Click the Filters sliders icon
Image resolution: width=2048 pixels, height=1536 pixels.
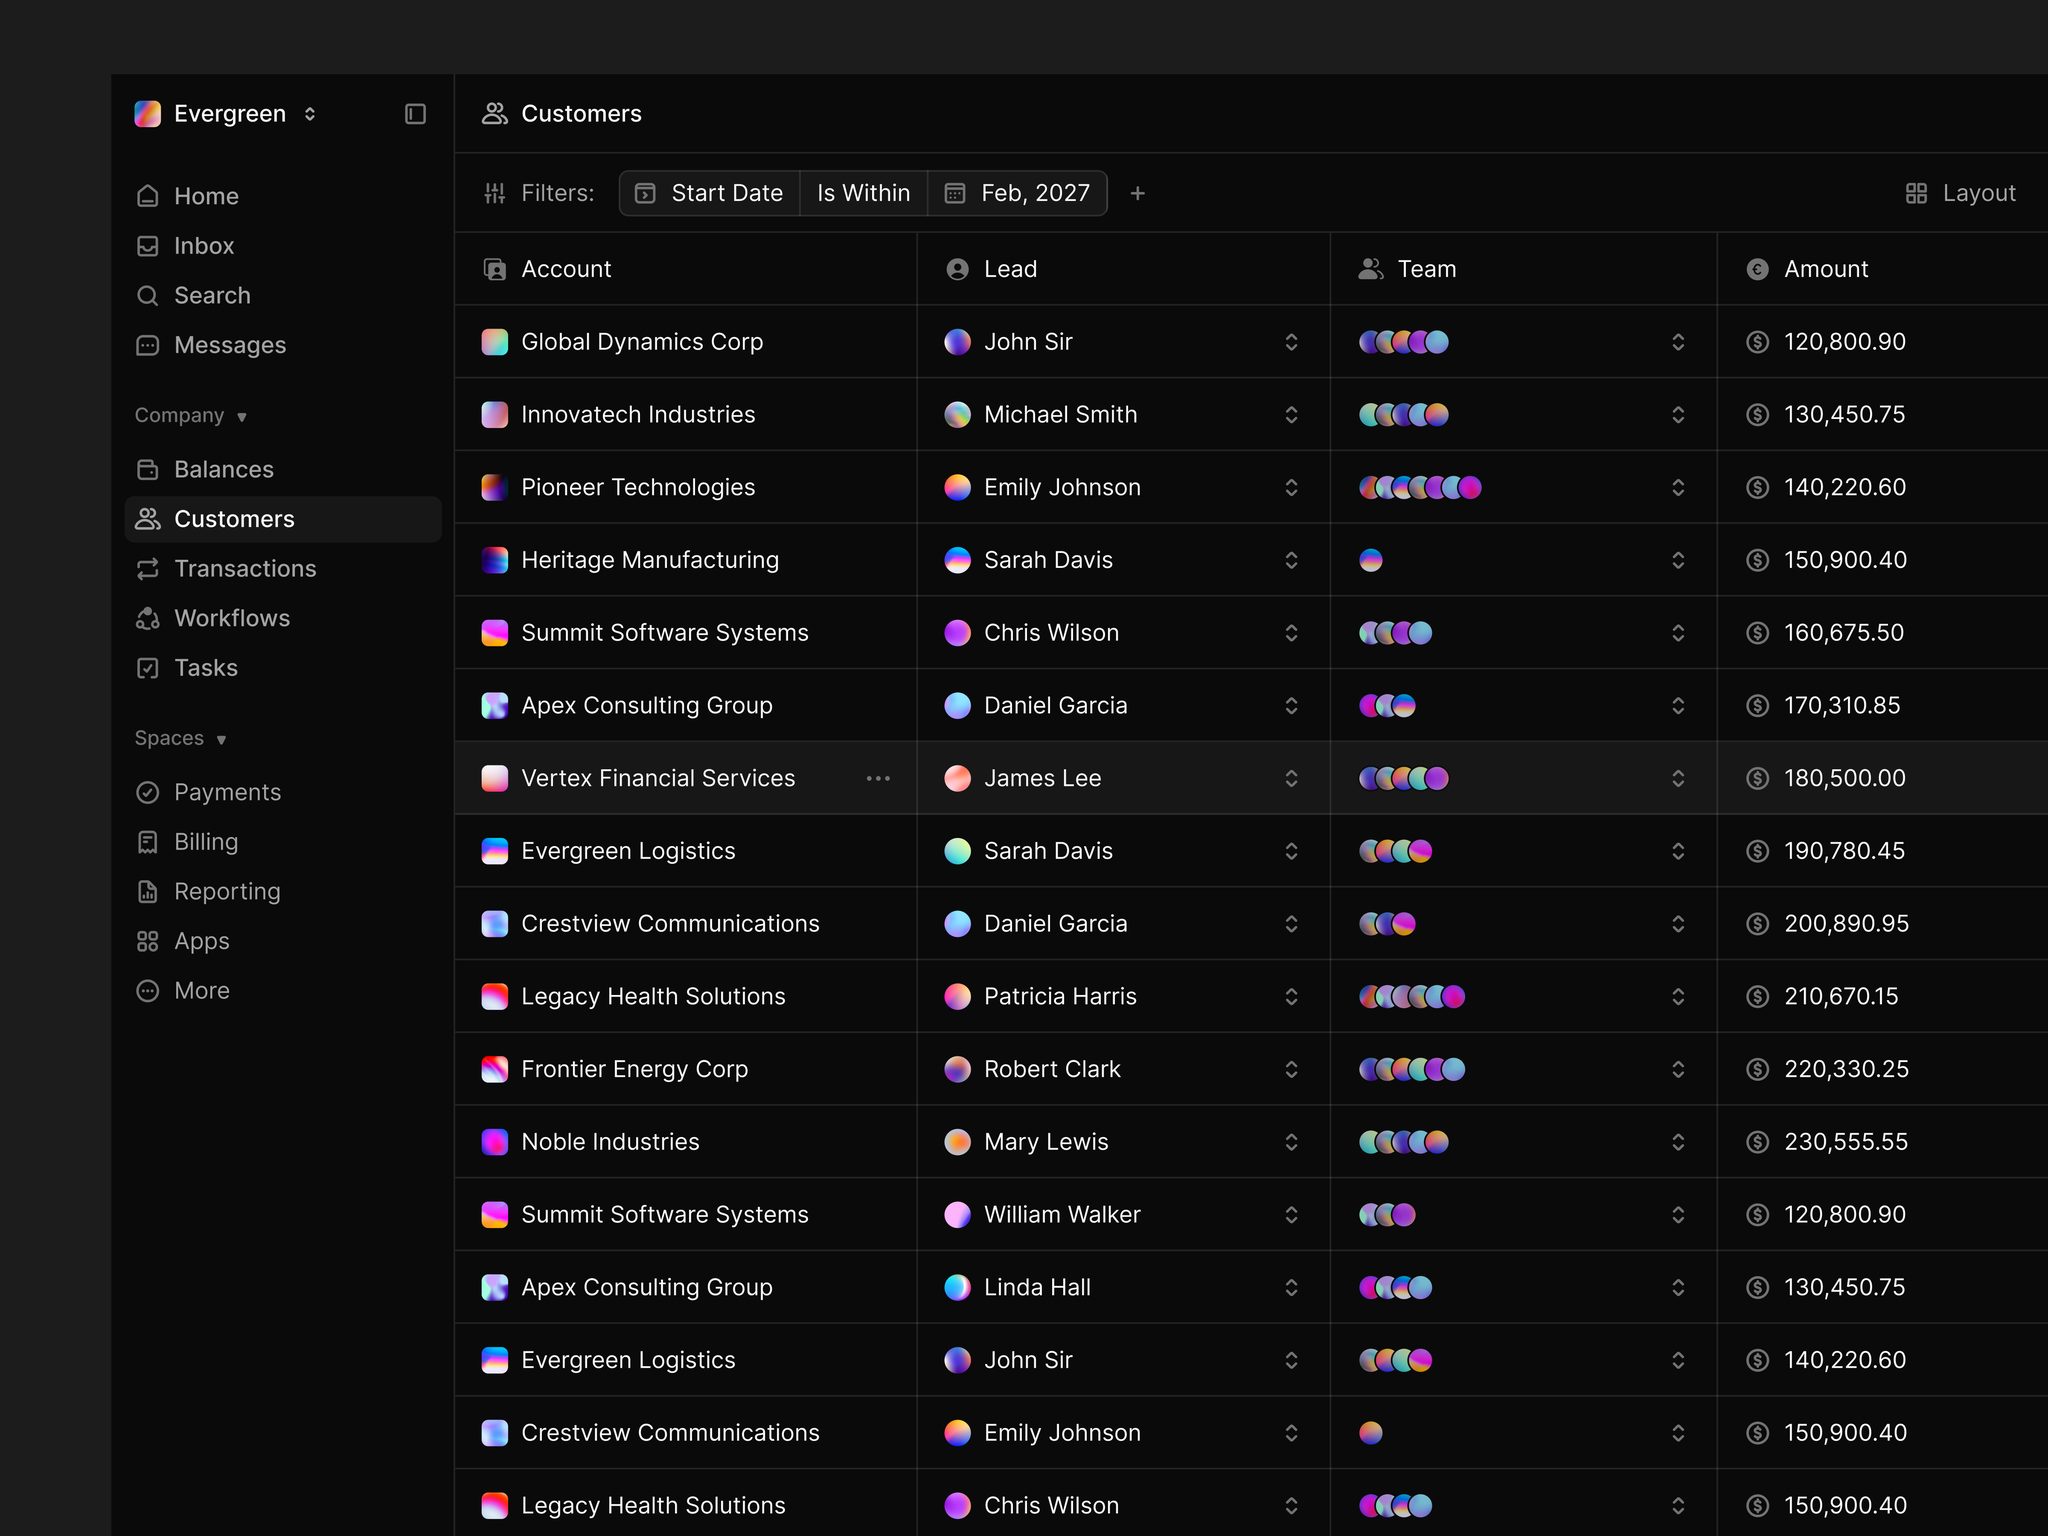coord(495,193)
